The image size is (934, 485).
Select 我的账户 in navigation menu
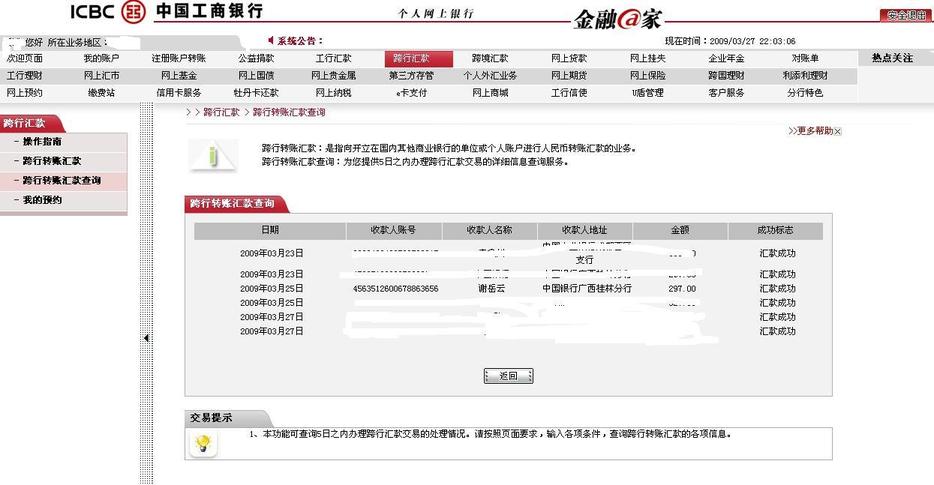click(100, 59)
